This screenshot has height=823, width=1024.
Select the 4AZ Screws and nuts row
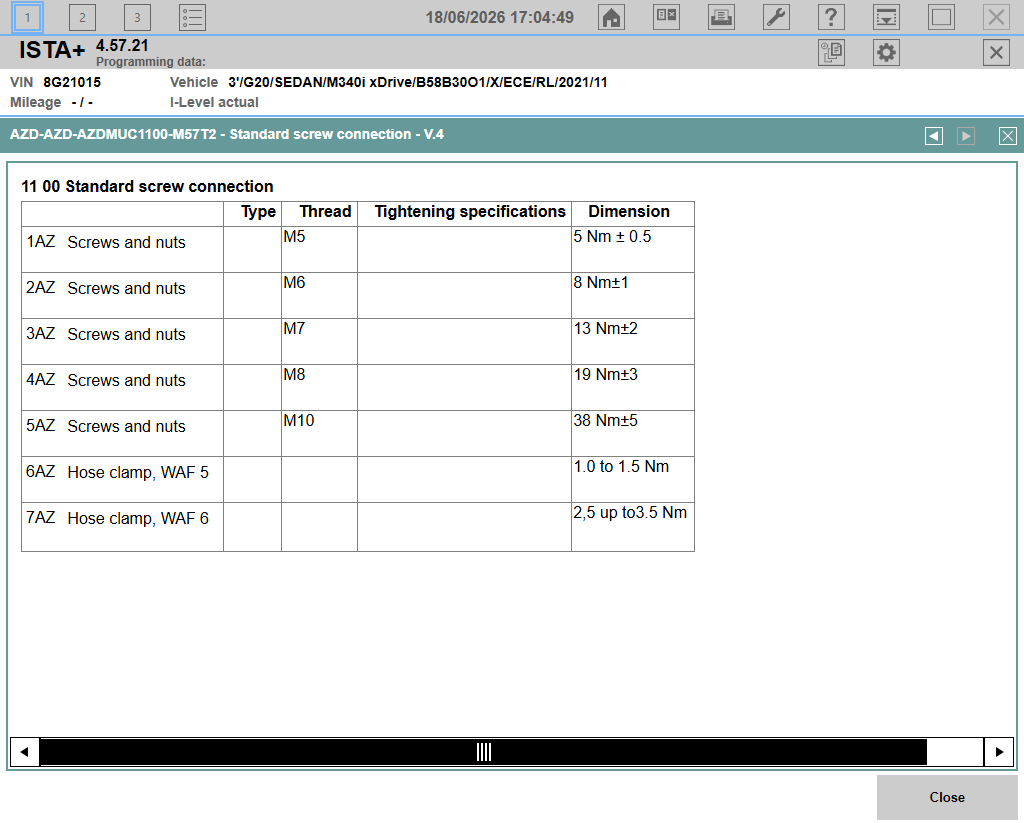[358, 387]
